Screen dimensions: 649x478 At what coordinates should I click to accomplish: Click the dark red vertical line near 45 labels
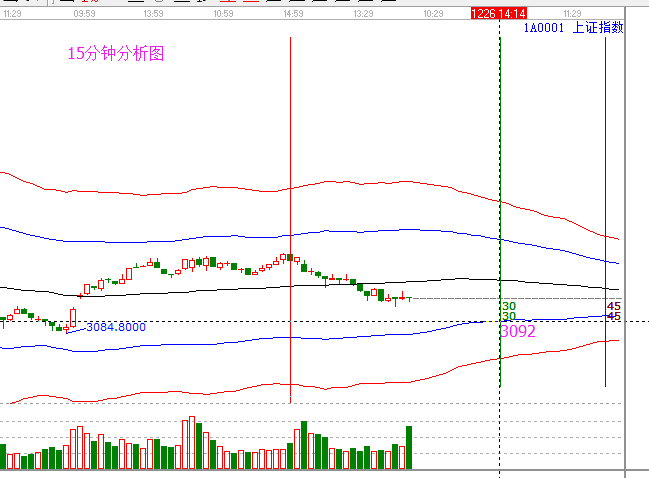[x=605, y=212]
